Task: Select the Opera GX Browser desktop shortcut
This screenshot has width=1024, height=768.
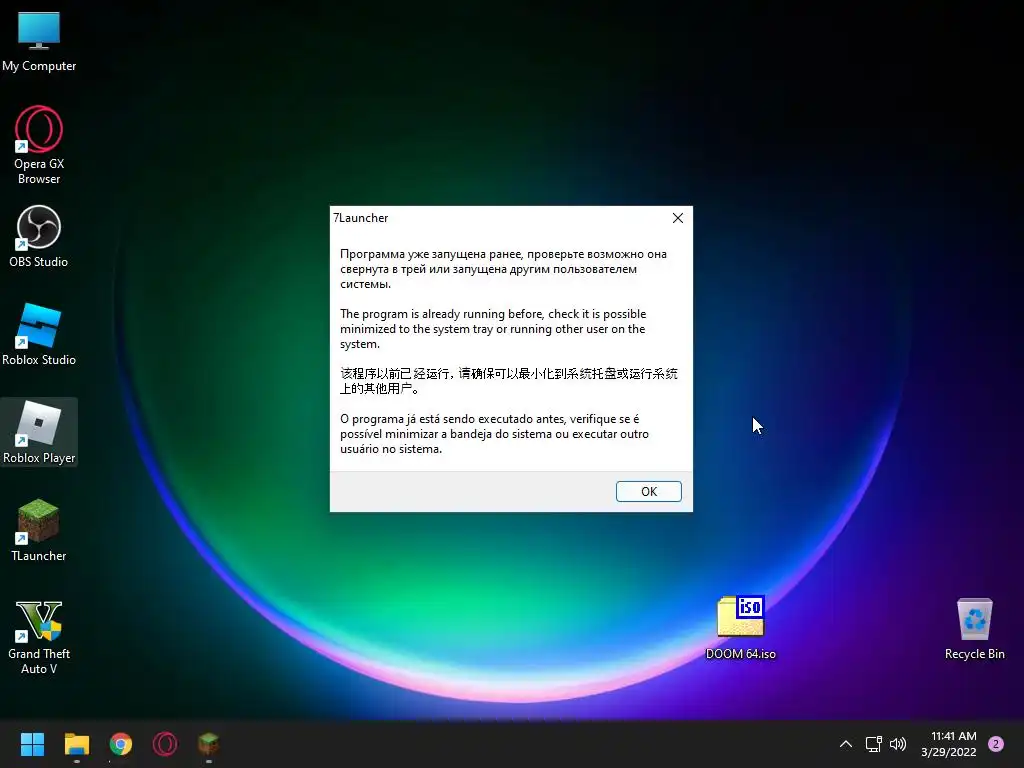Action: pos(39,145)
